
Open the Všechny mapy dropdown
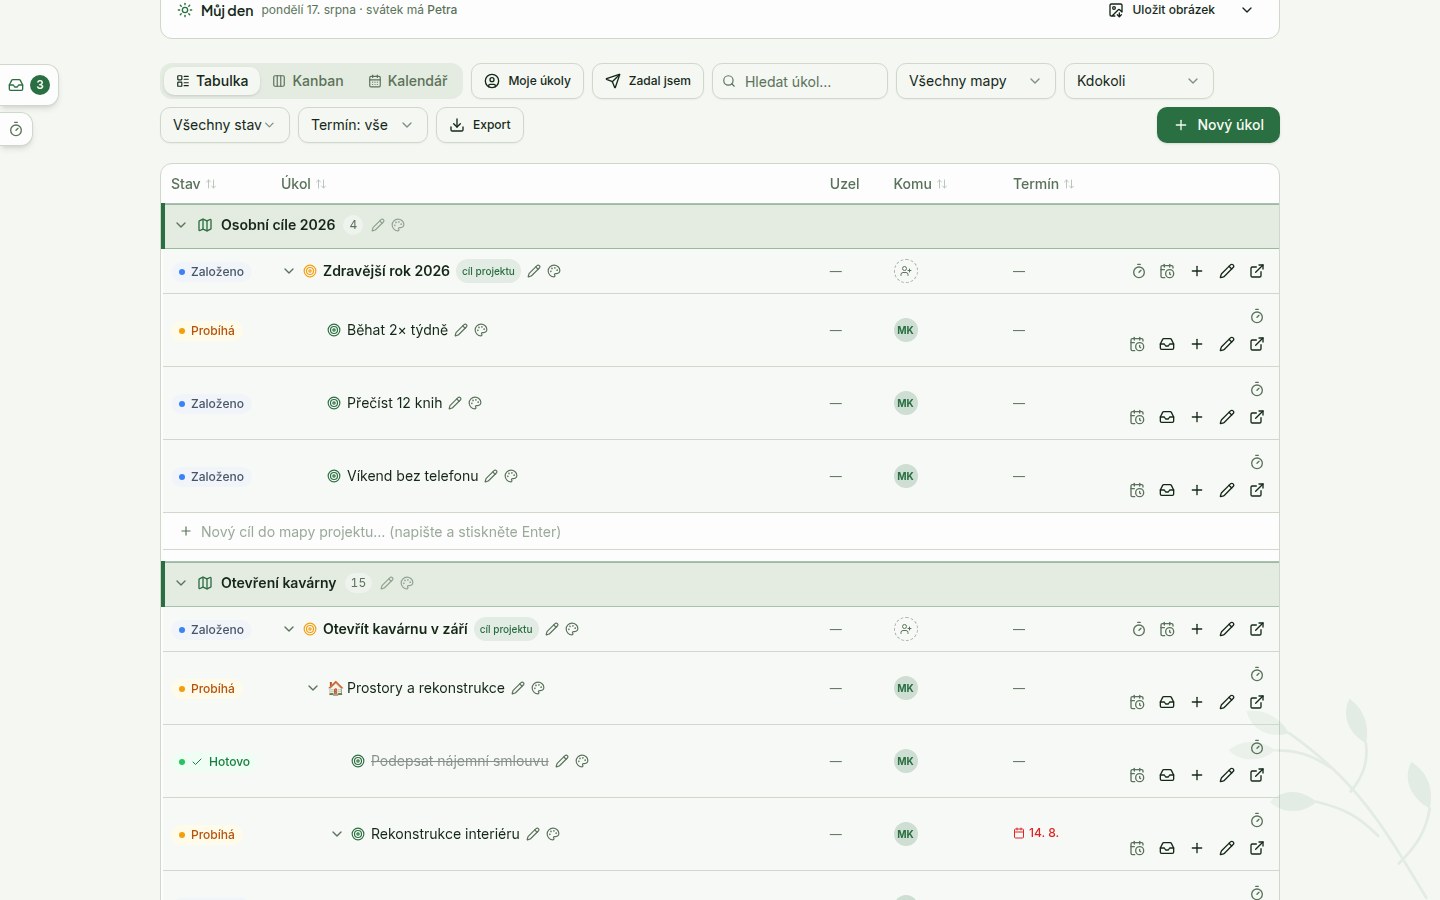[976, 81]
